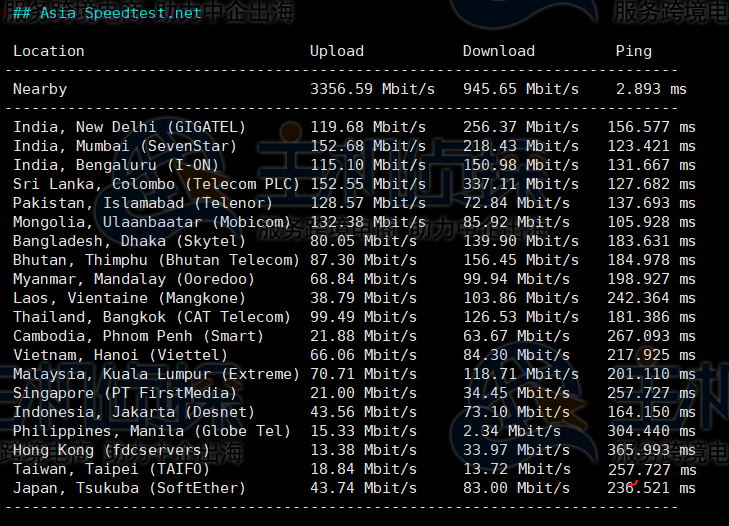Select the India, Mumbai (SevenStar) entry
The height and width of the screenshot is (526, 729).
pos(125,146)
